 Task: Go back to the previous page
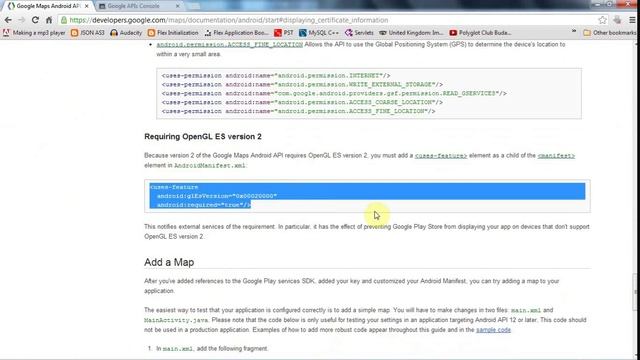8,20
